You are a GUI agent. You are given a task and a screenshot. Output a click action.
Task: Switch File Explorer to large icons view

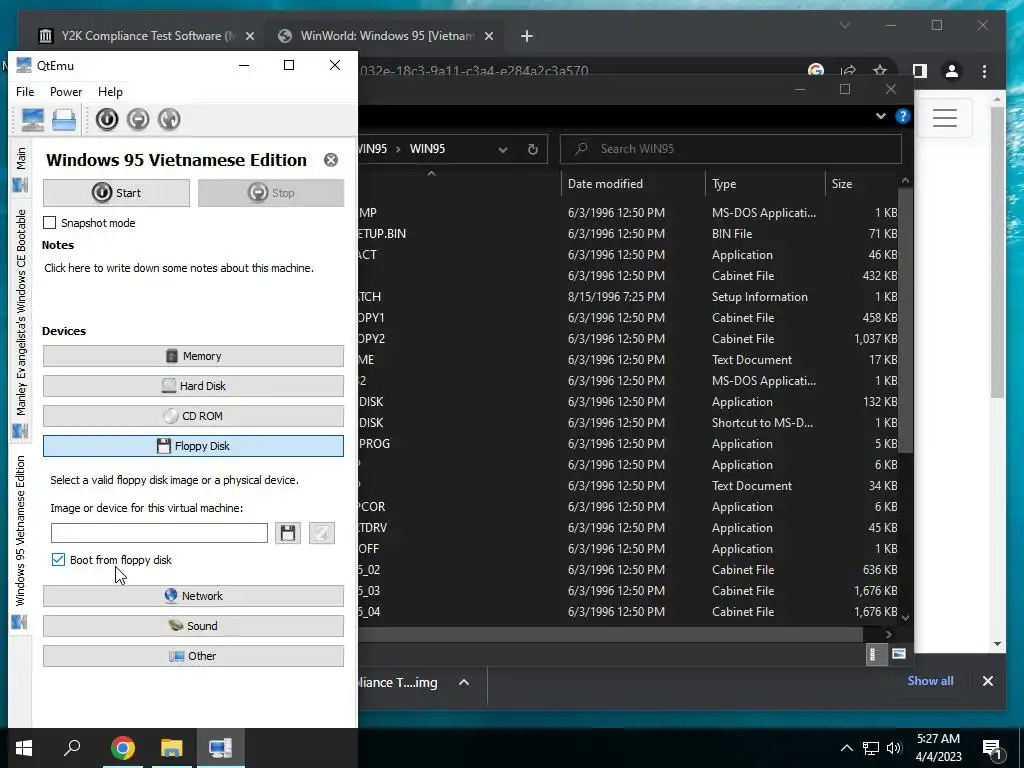[899, 654]
